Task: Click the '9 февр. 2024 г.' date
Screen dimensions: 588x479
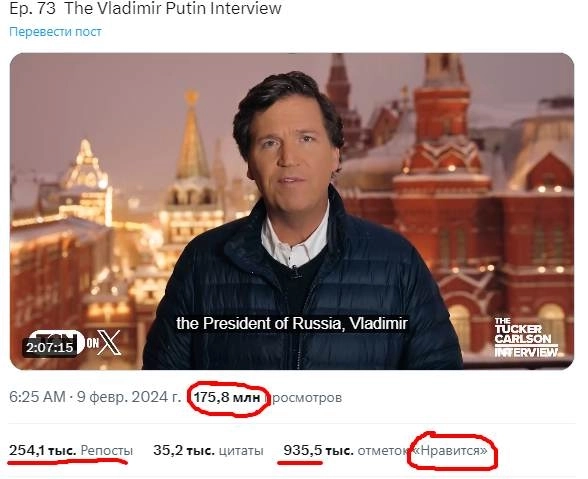Action: pos(129,397)
